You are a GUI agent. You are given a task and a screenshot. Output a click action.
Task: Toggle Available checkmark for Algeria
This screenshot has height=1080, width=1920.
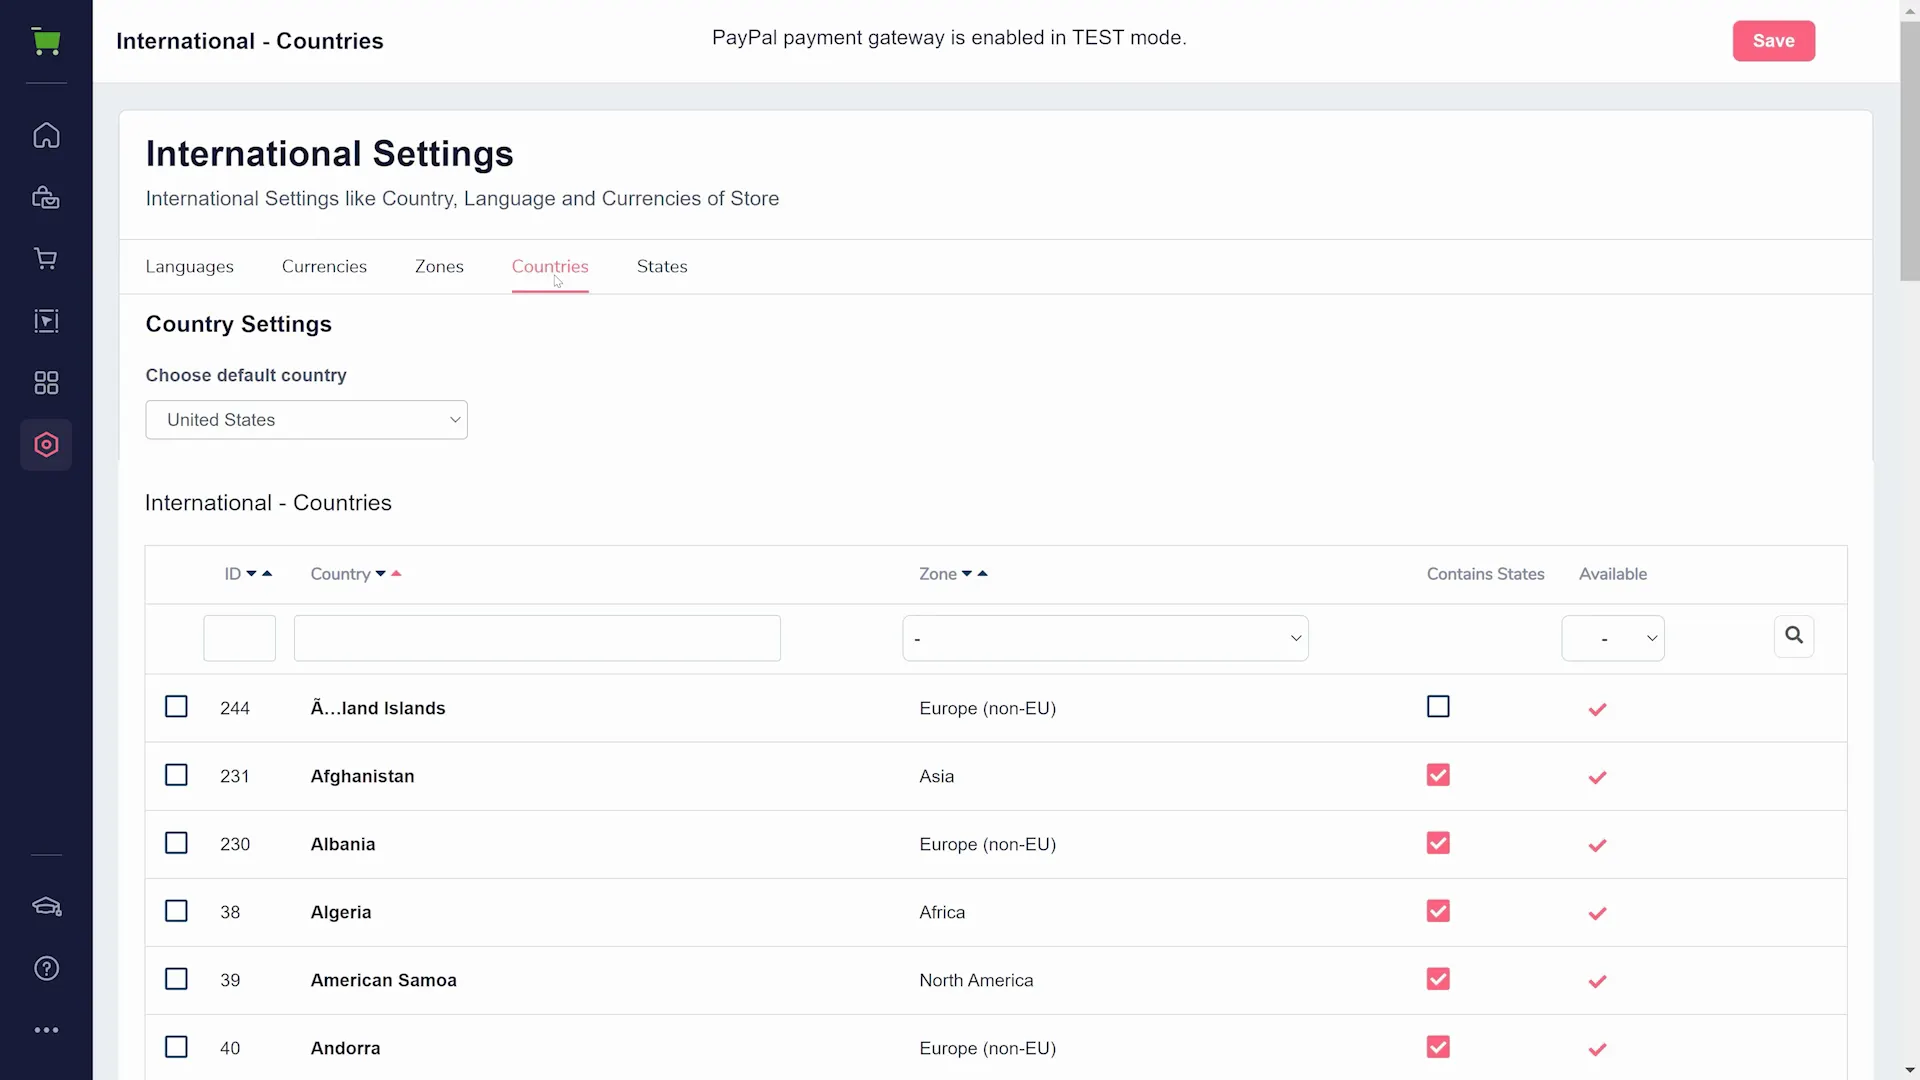click(1597, 913)
